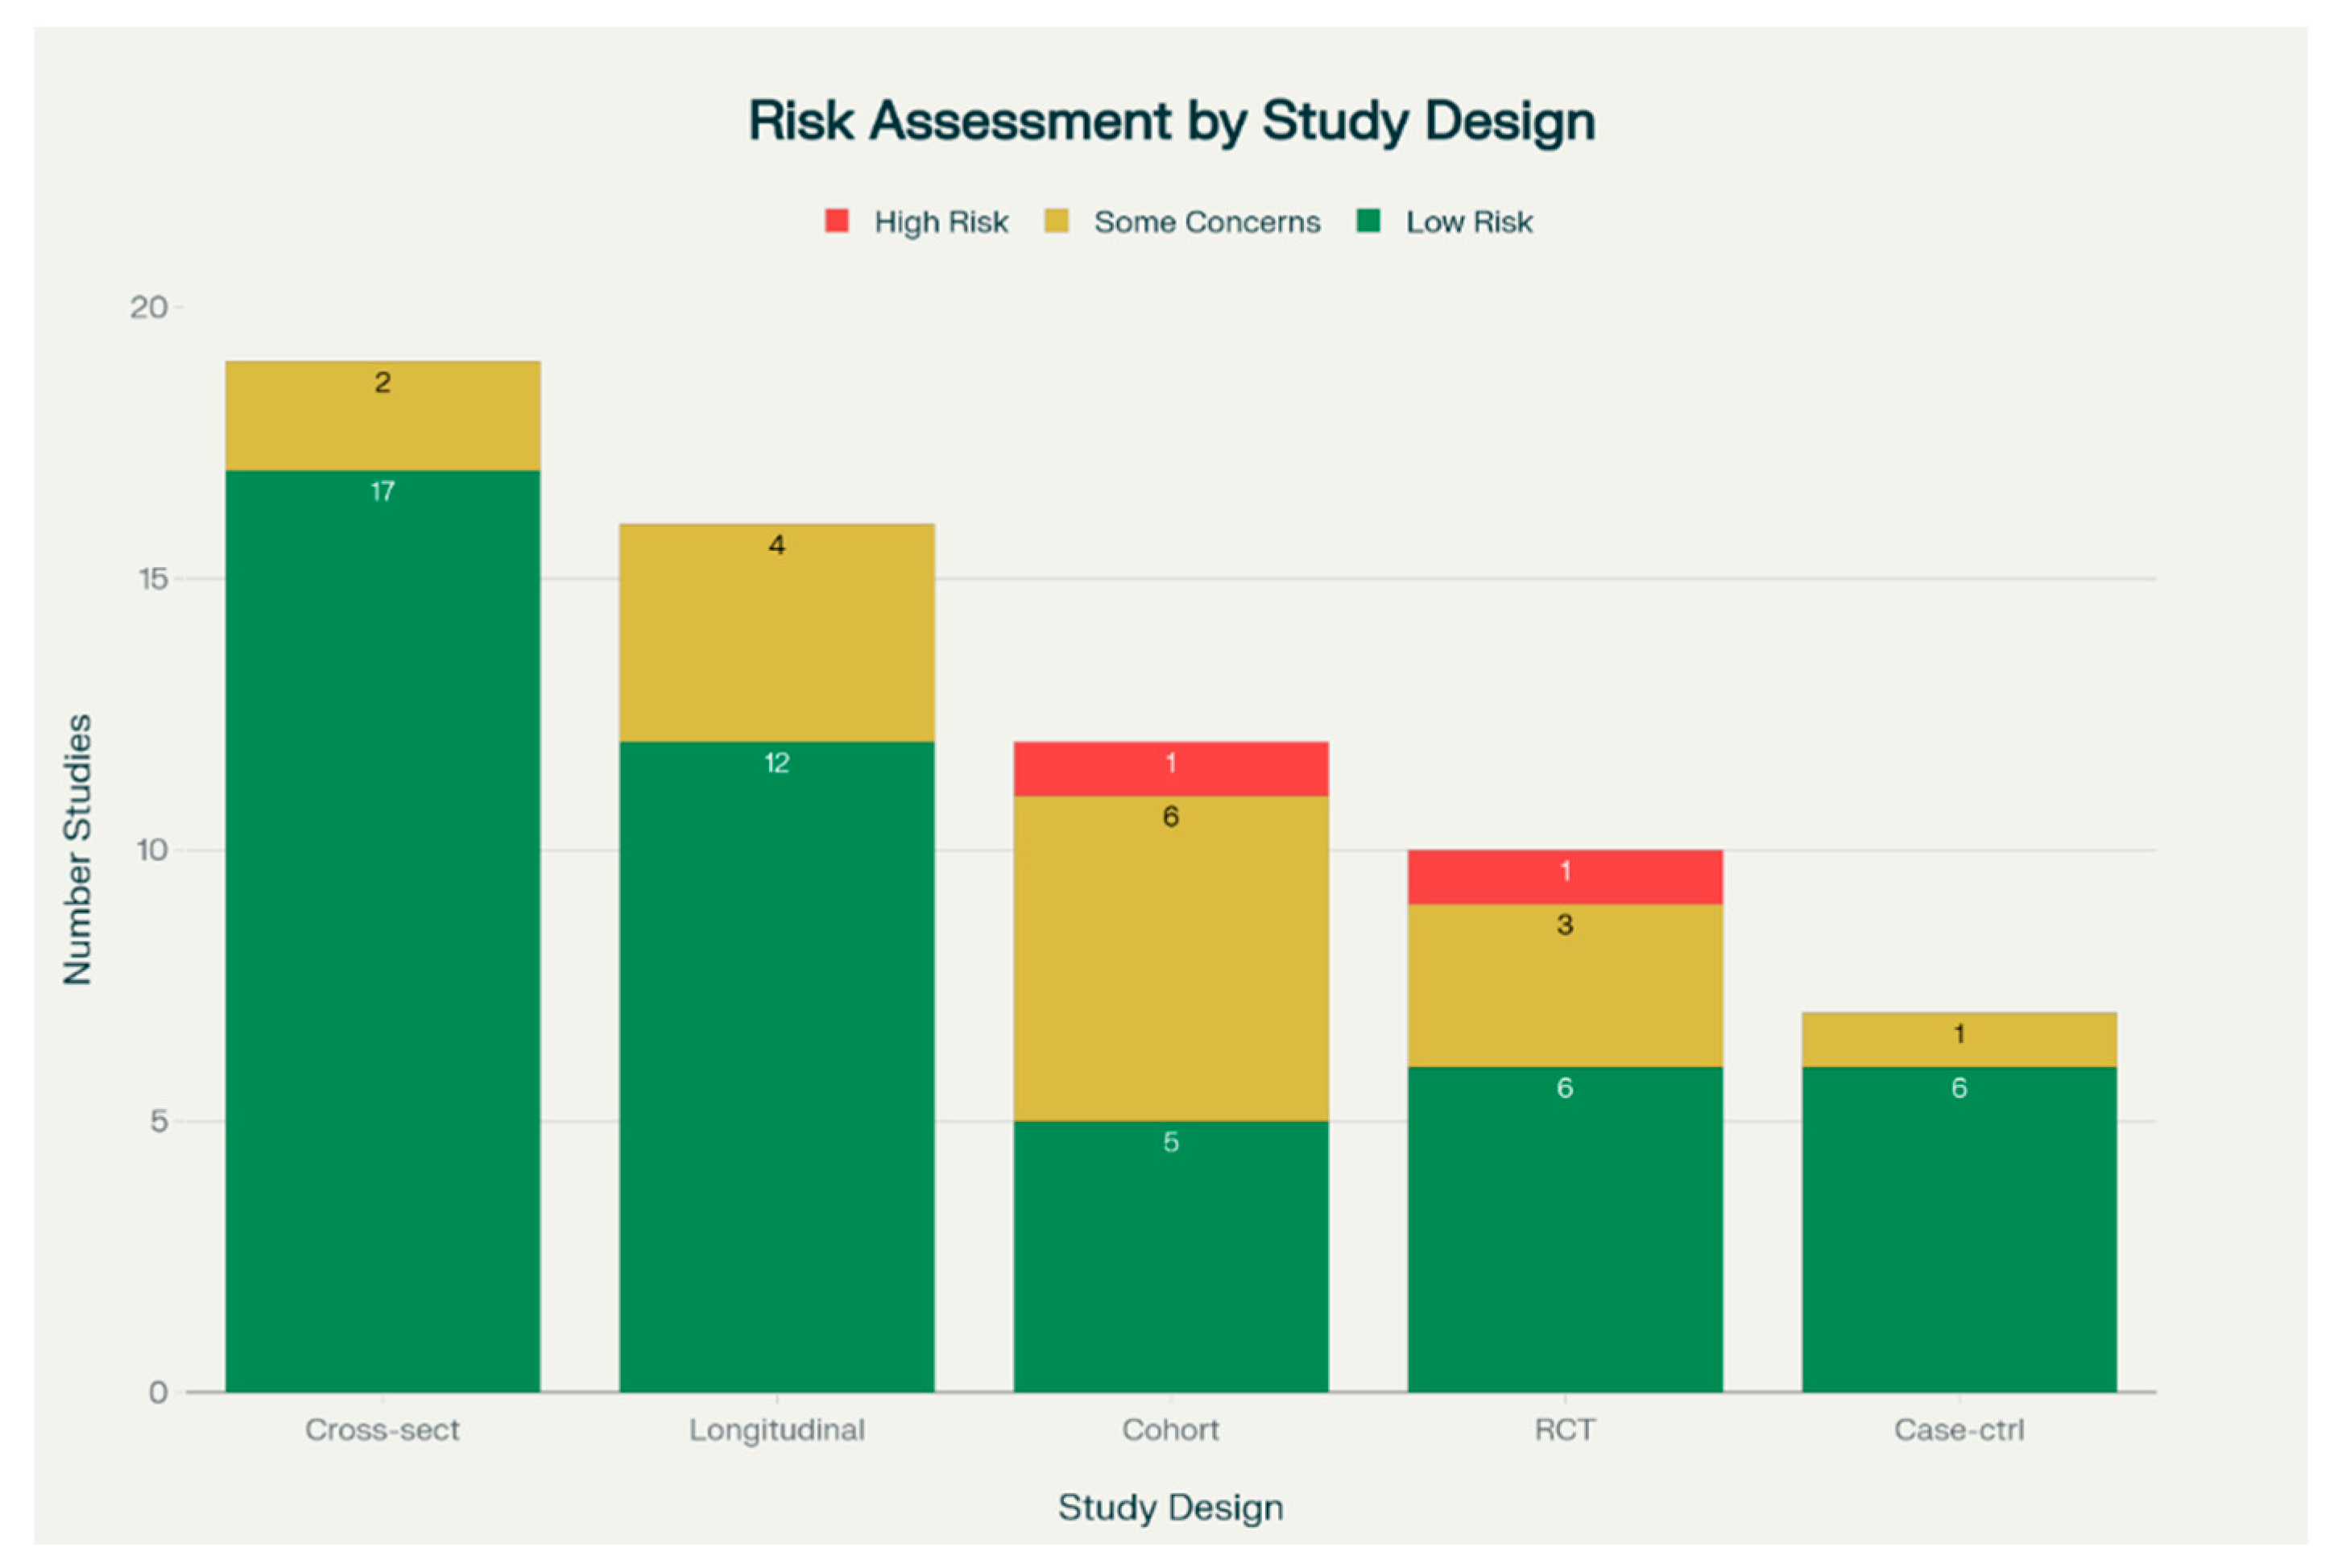Click the Case-ctrl green bar labeled 6
Screen dimensions: 2334x1568
tap(1958, 1229)
